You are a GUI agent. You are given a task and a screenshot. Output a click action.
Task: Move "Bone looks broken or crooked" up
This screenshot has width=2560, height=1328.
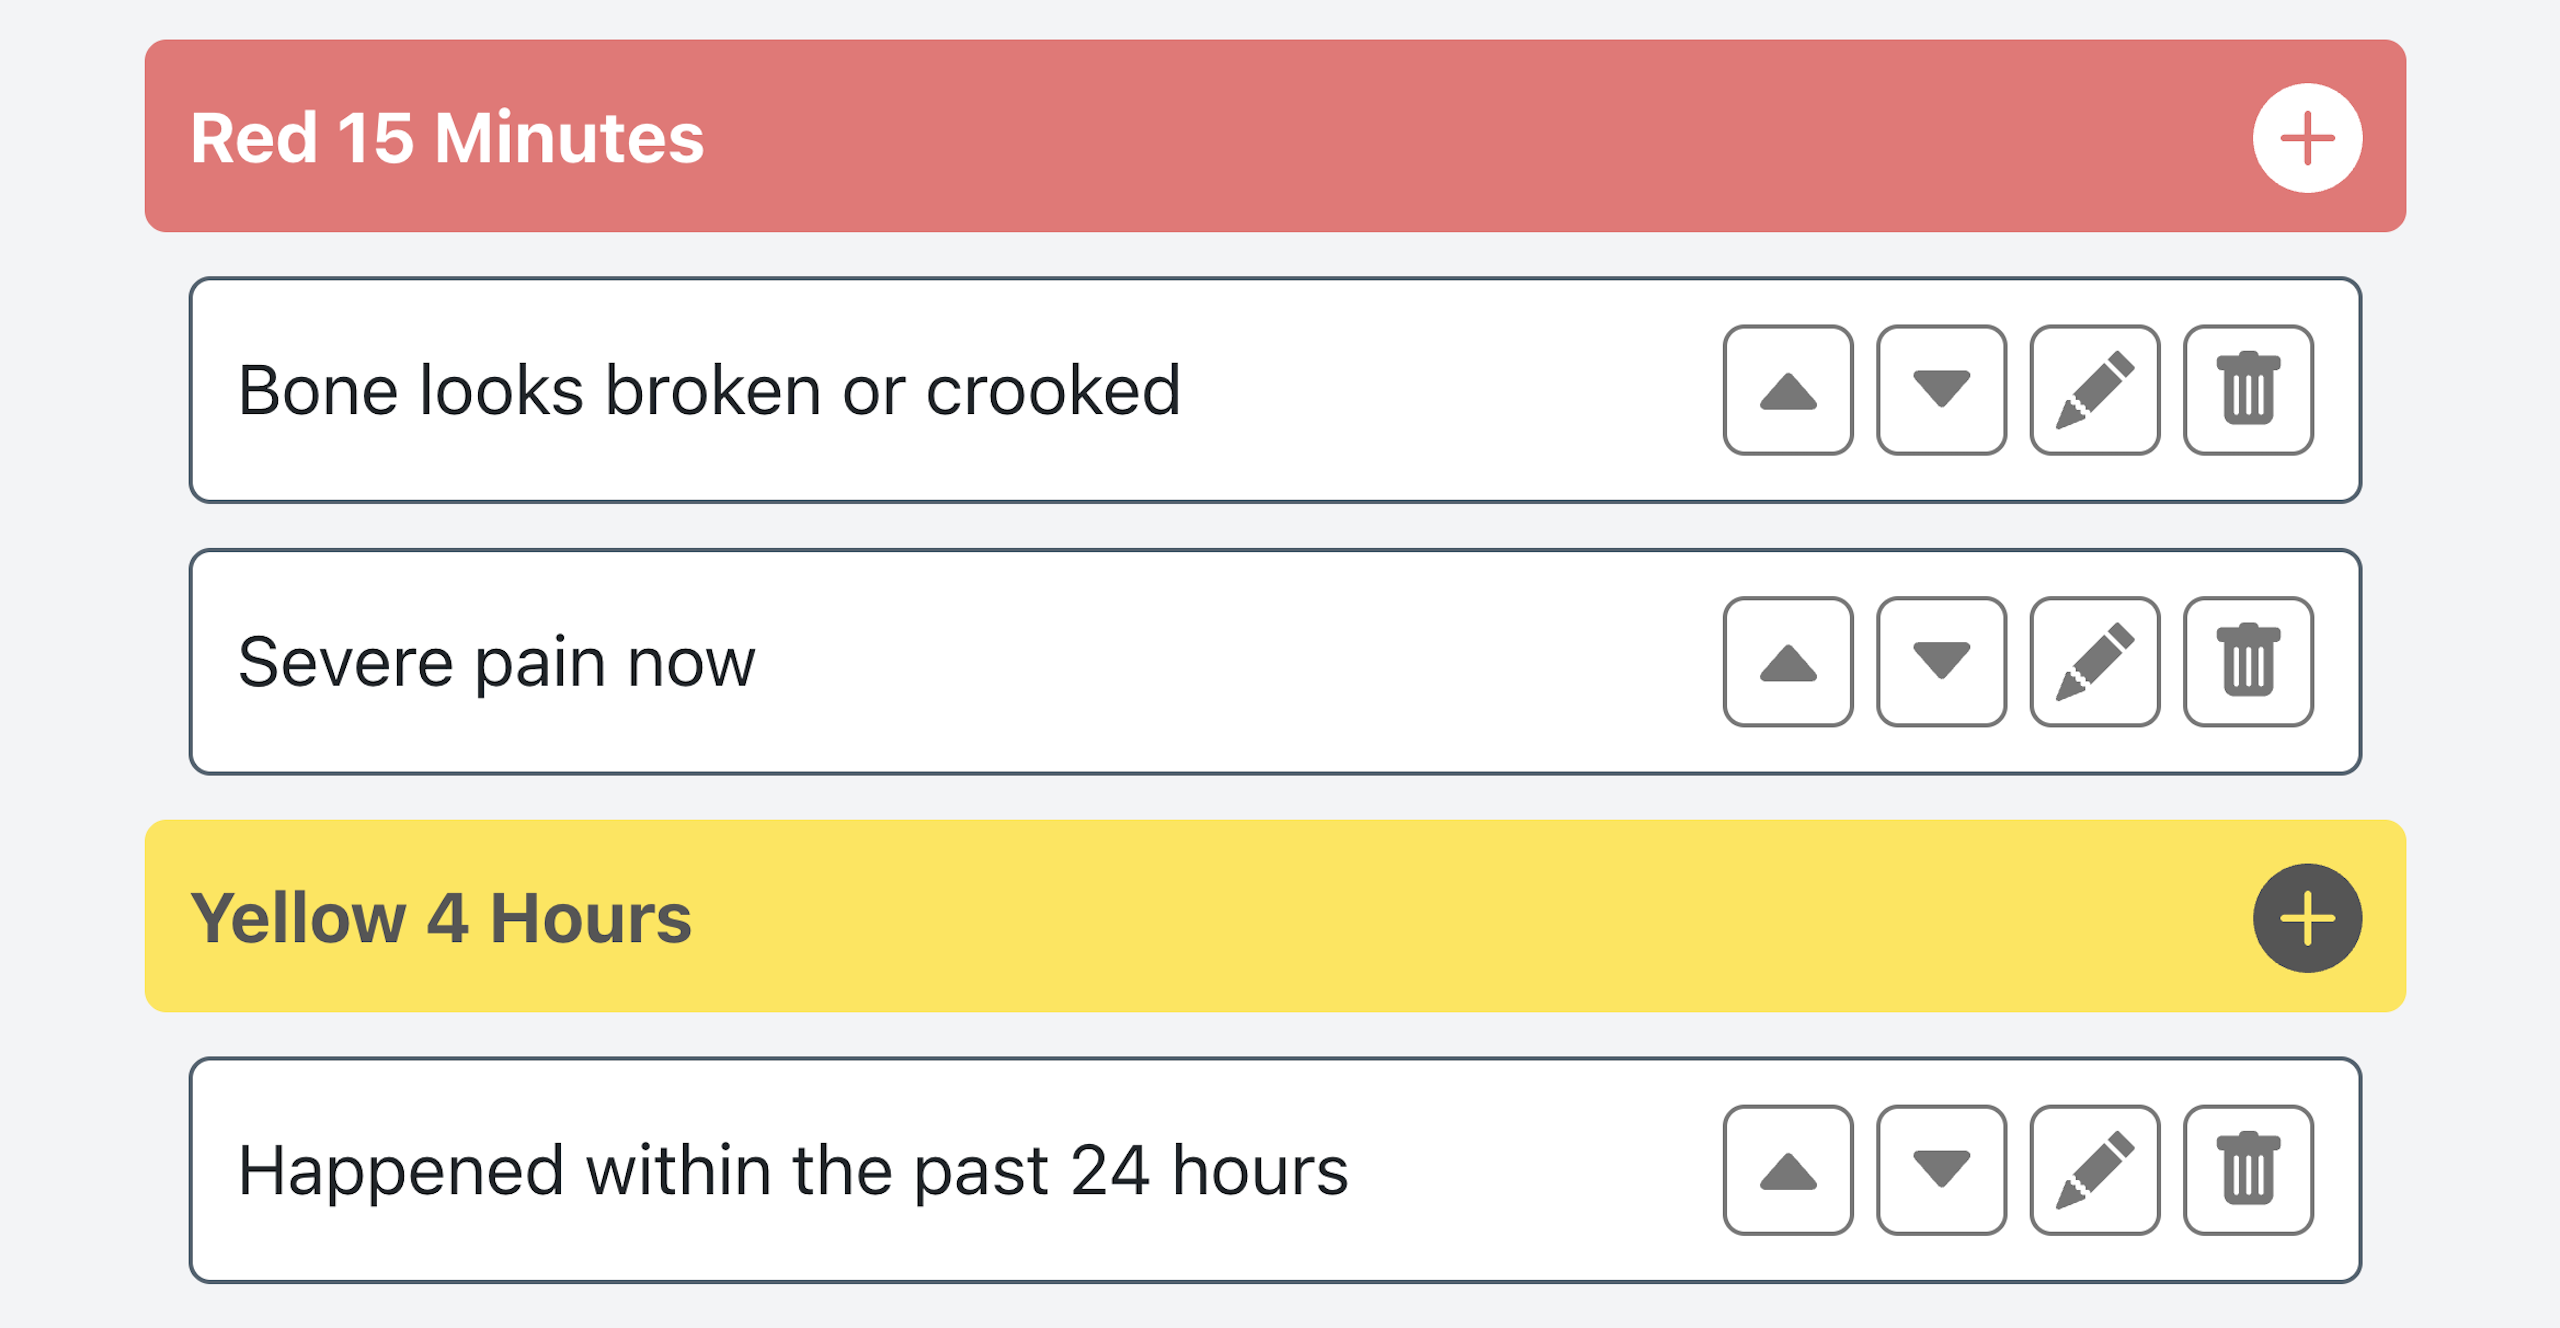click(1788, 392)
